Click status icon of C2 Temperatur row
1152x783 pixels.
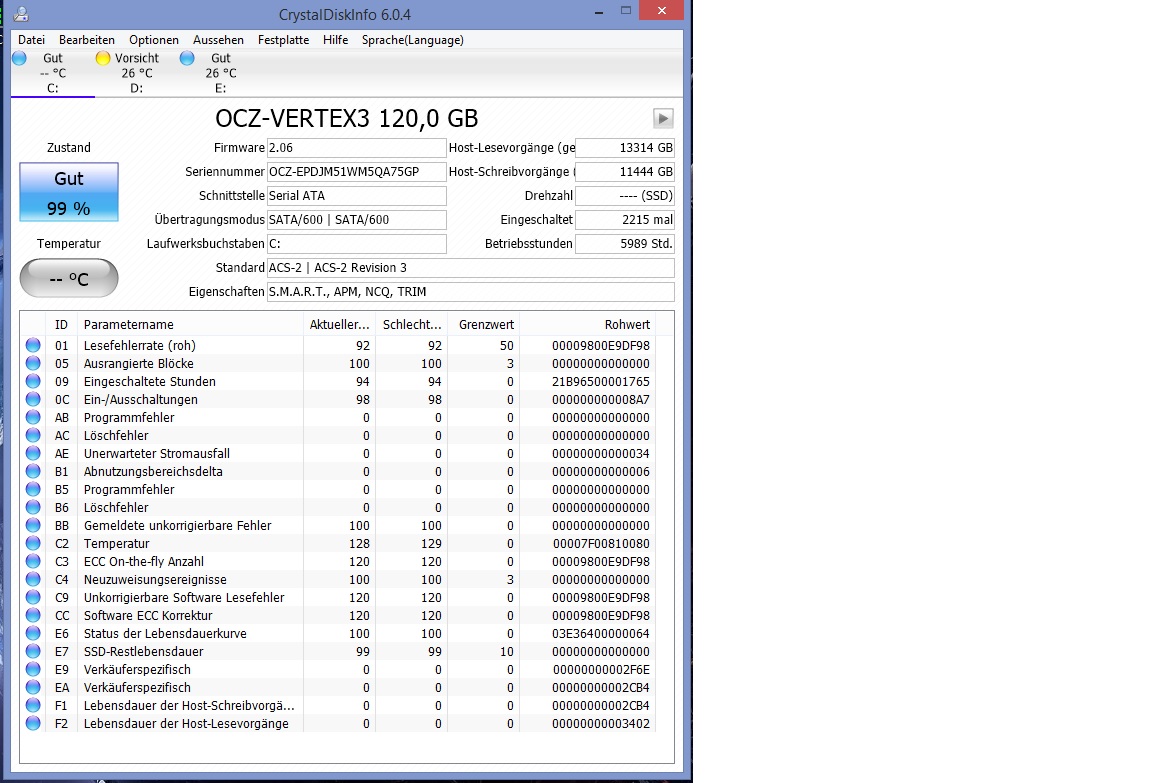(x=33, y=543)
